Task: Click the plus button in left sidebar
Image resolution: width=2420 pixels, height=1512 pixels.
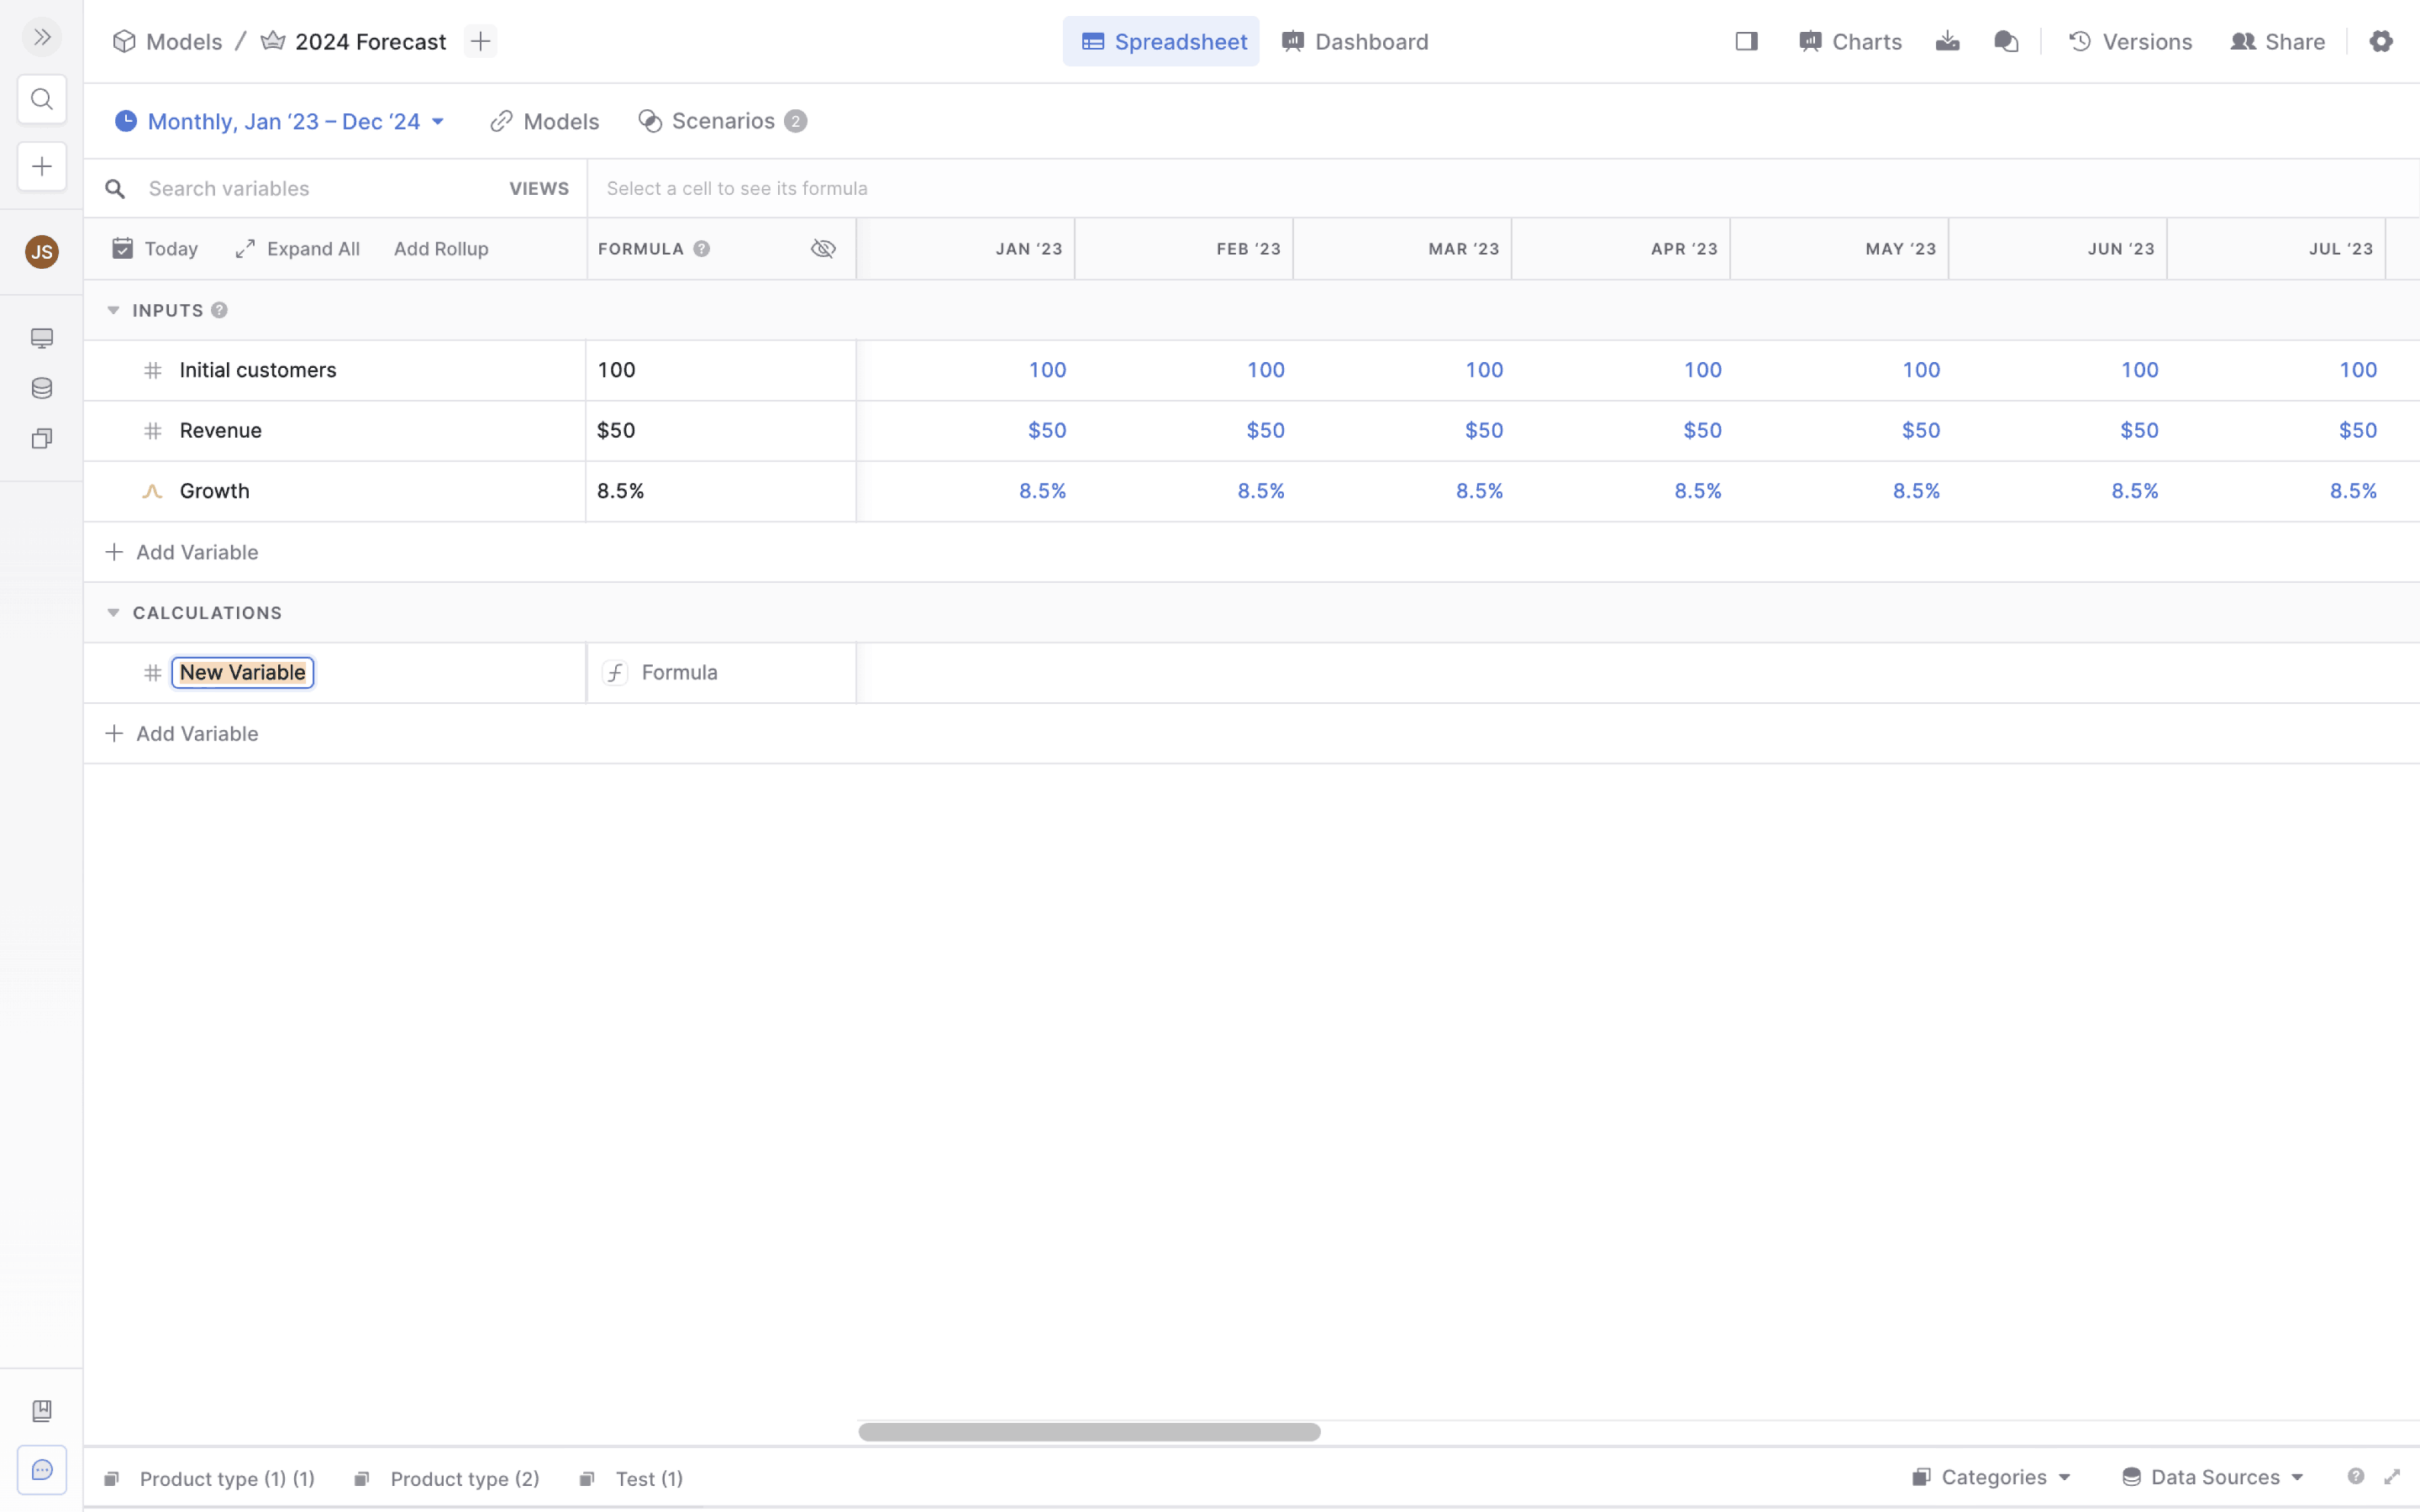Action: (x=42, y=166)
